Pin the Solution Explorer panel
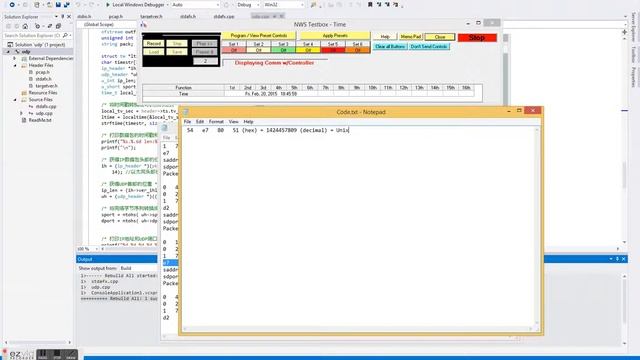Image resolution: width=640 pixels, height=360 pixels. click(62, 17)
